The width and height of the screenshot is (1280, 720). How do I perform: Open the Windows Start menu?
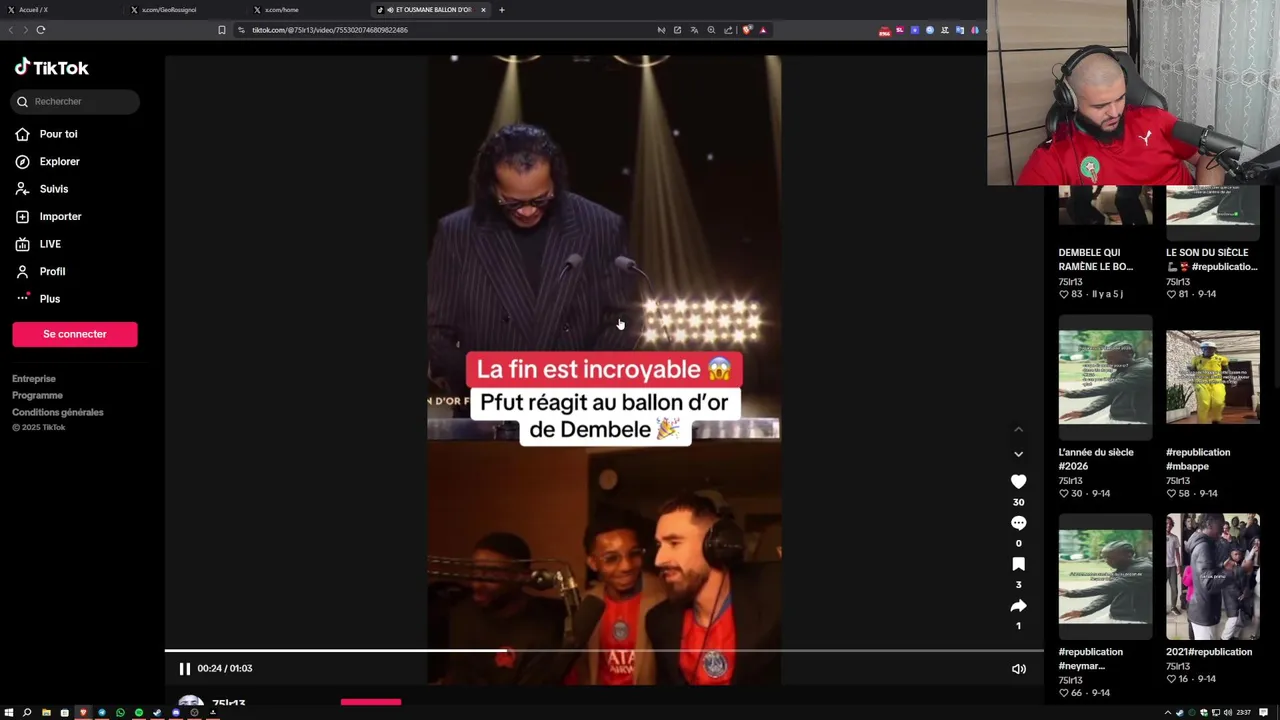[9, 713]
